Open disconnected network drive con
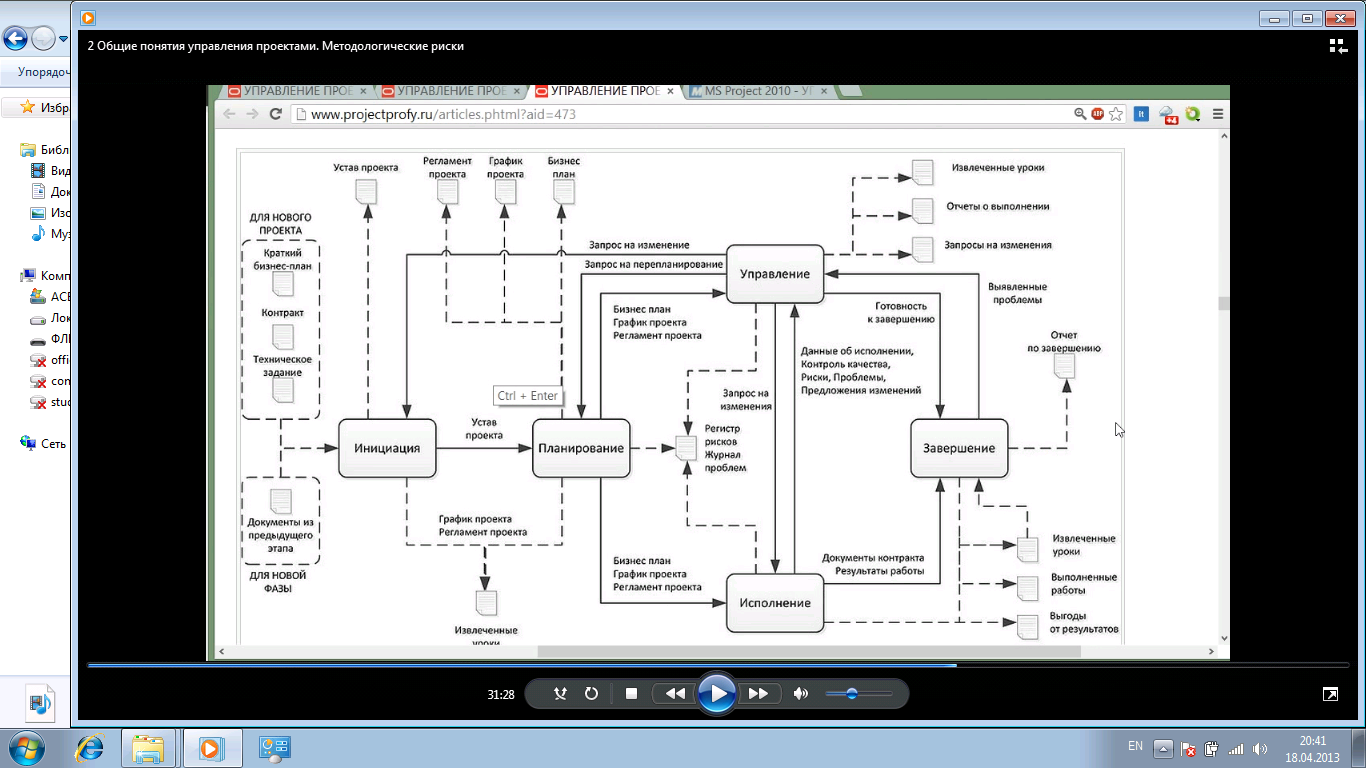This screenshot has height=768, width=1366. point(39,381)
